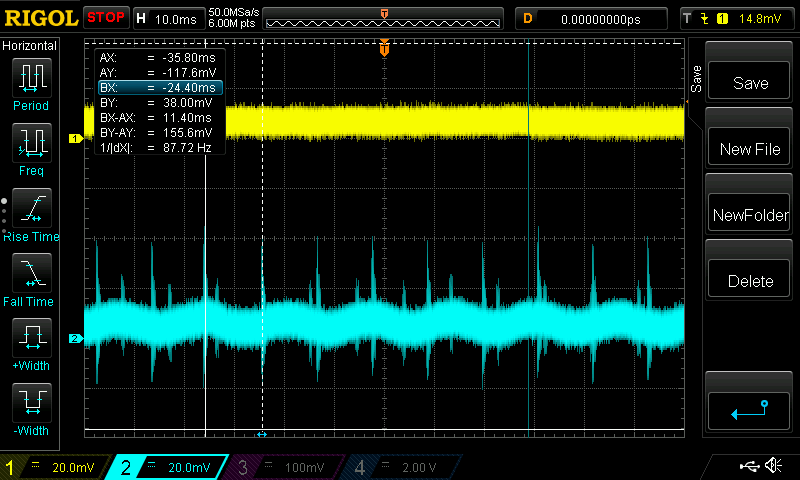Select the +Width measurement icon
The image size is (800, 480).
[x=32, y=338]
